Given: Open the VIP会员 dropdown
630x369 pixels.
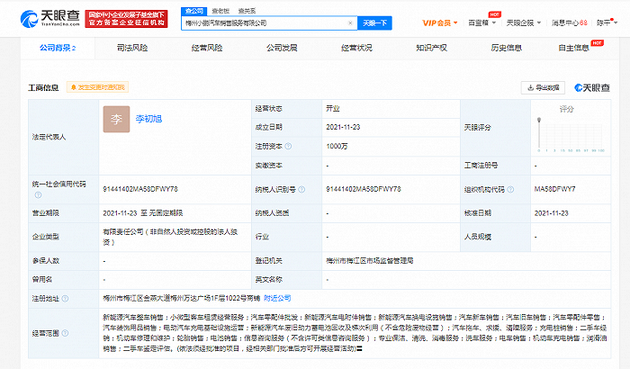Looking at the screenshot, I should (x=440, y=23).
